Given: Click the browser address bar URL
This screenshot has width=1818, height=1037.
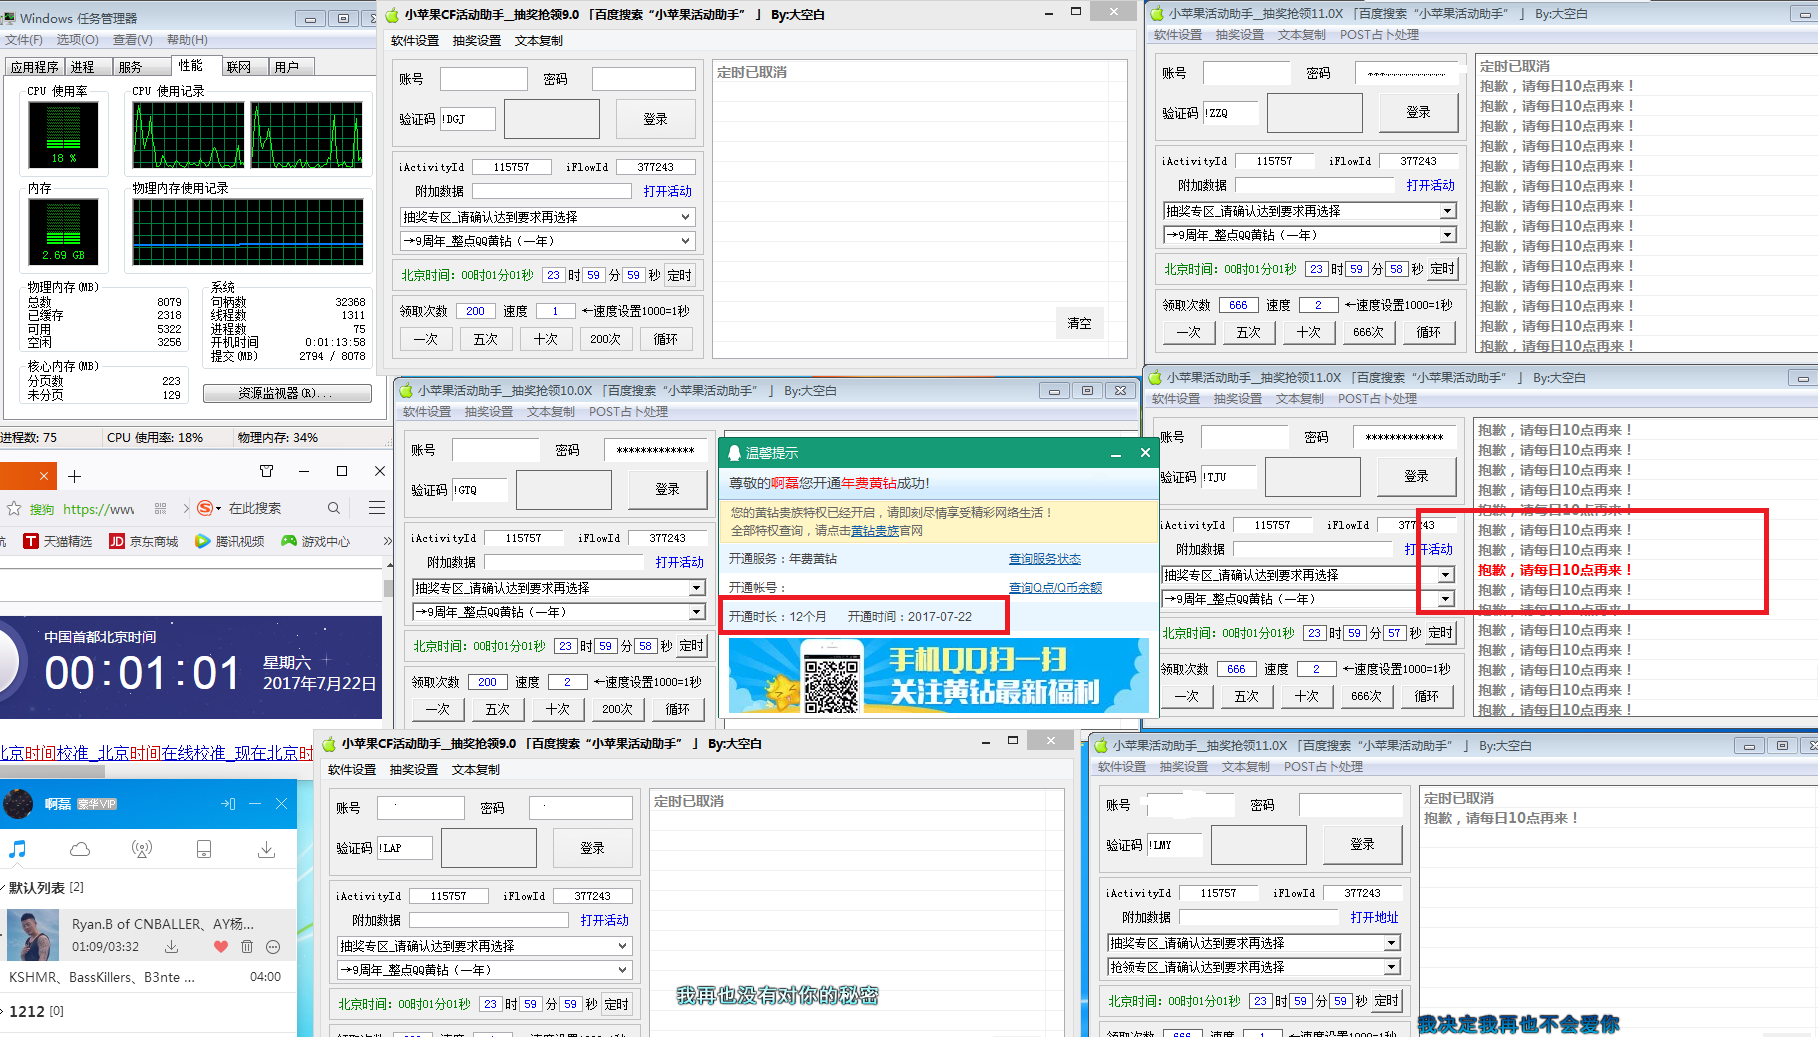Looking at the screenshot, I should point(98,508).
